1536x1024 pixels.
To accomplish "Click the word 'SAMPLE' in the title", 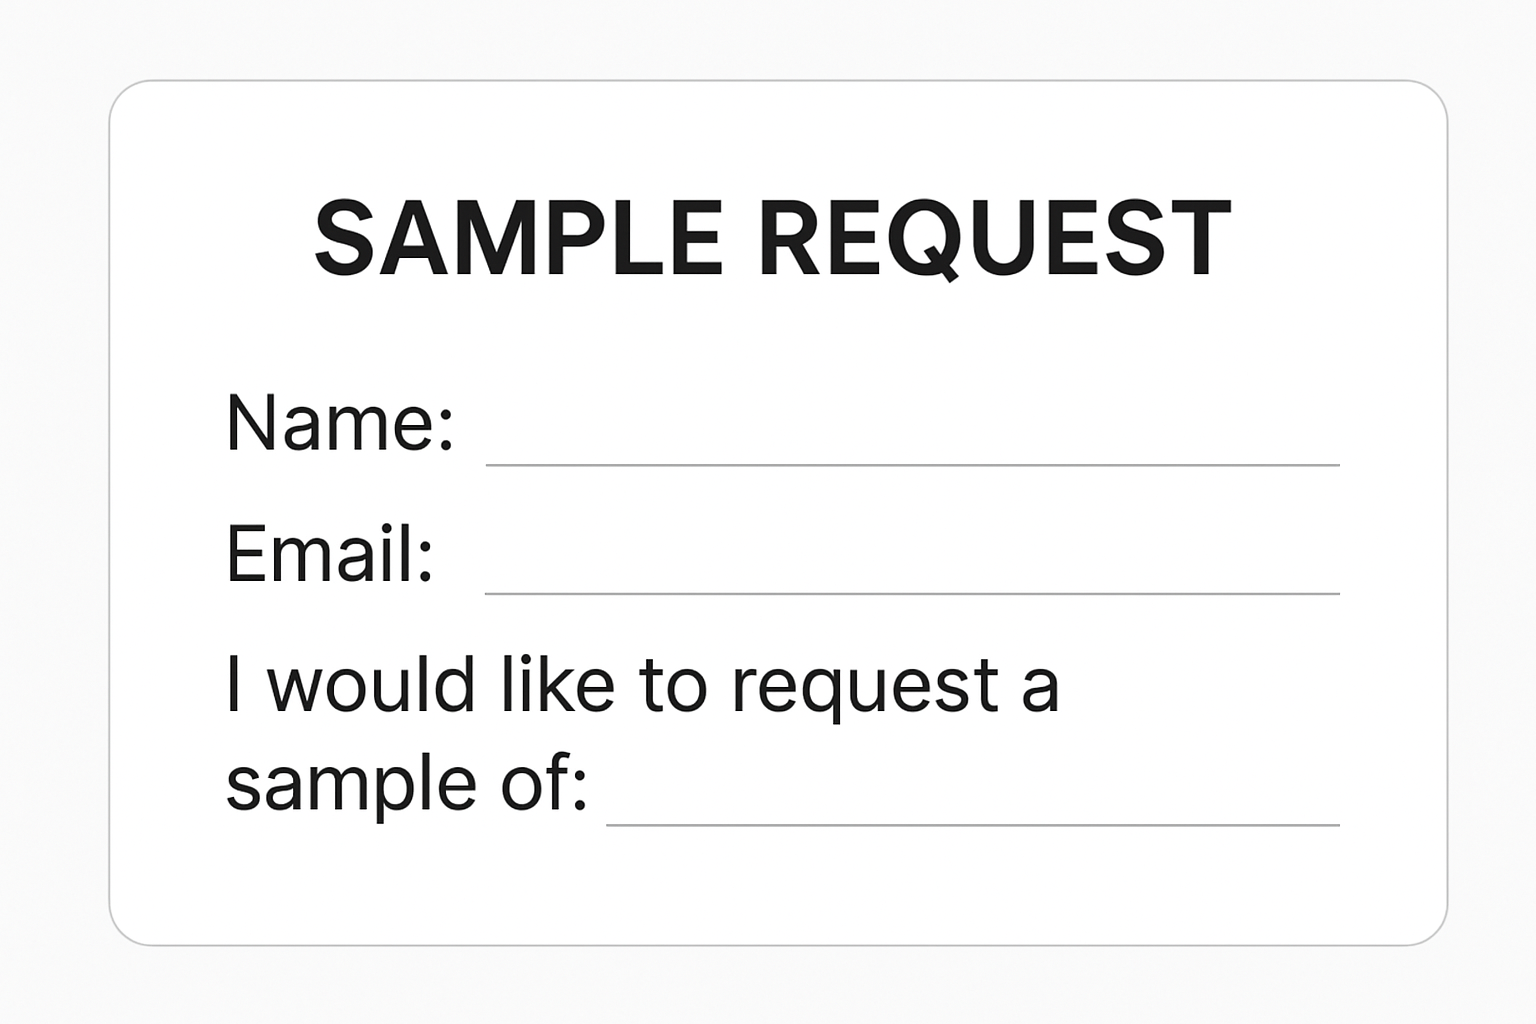I will pyautogui.click(x=518, y=239).
